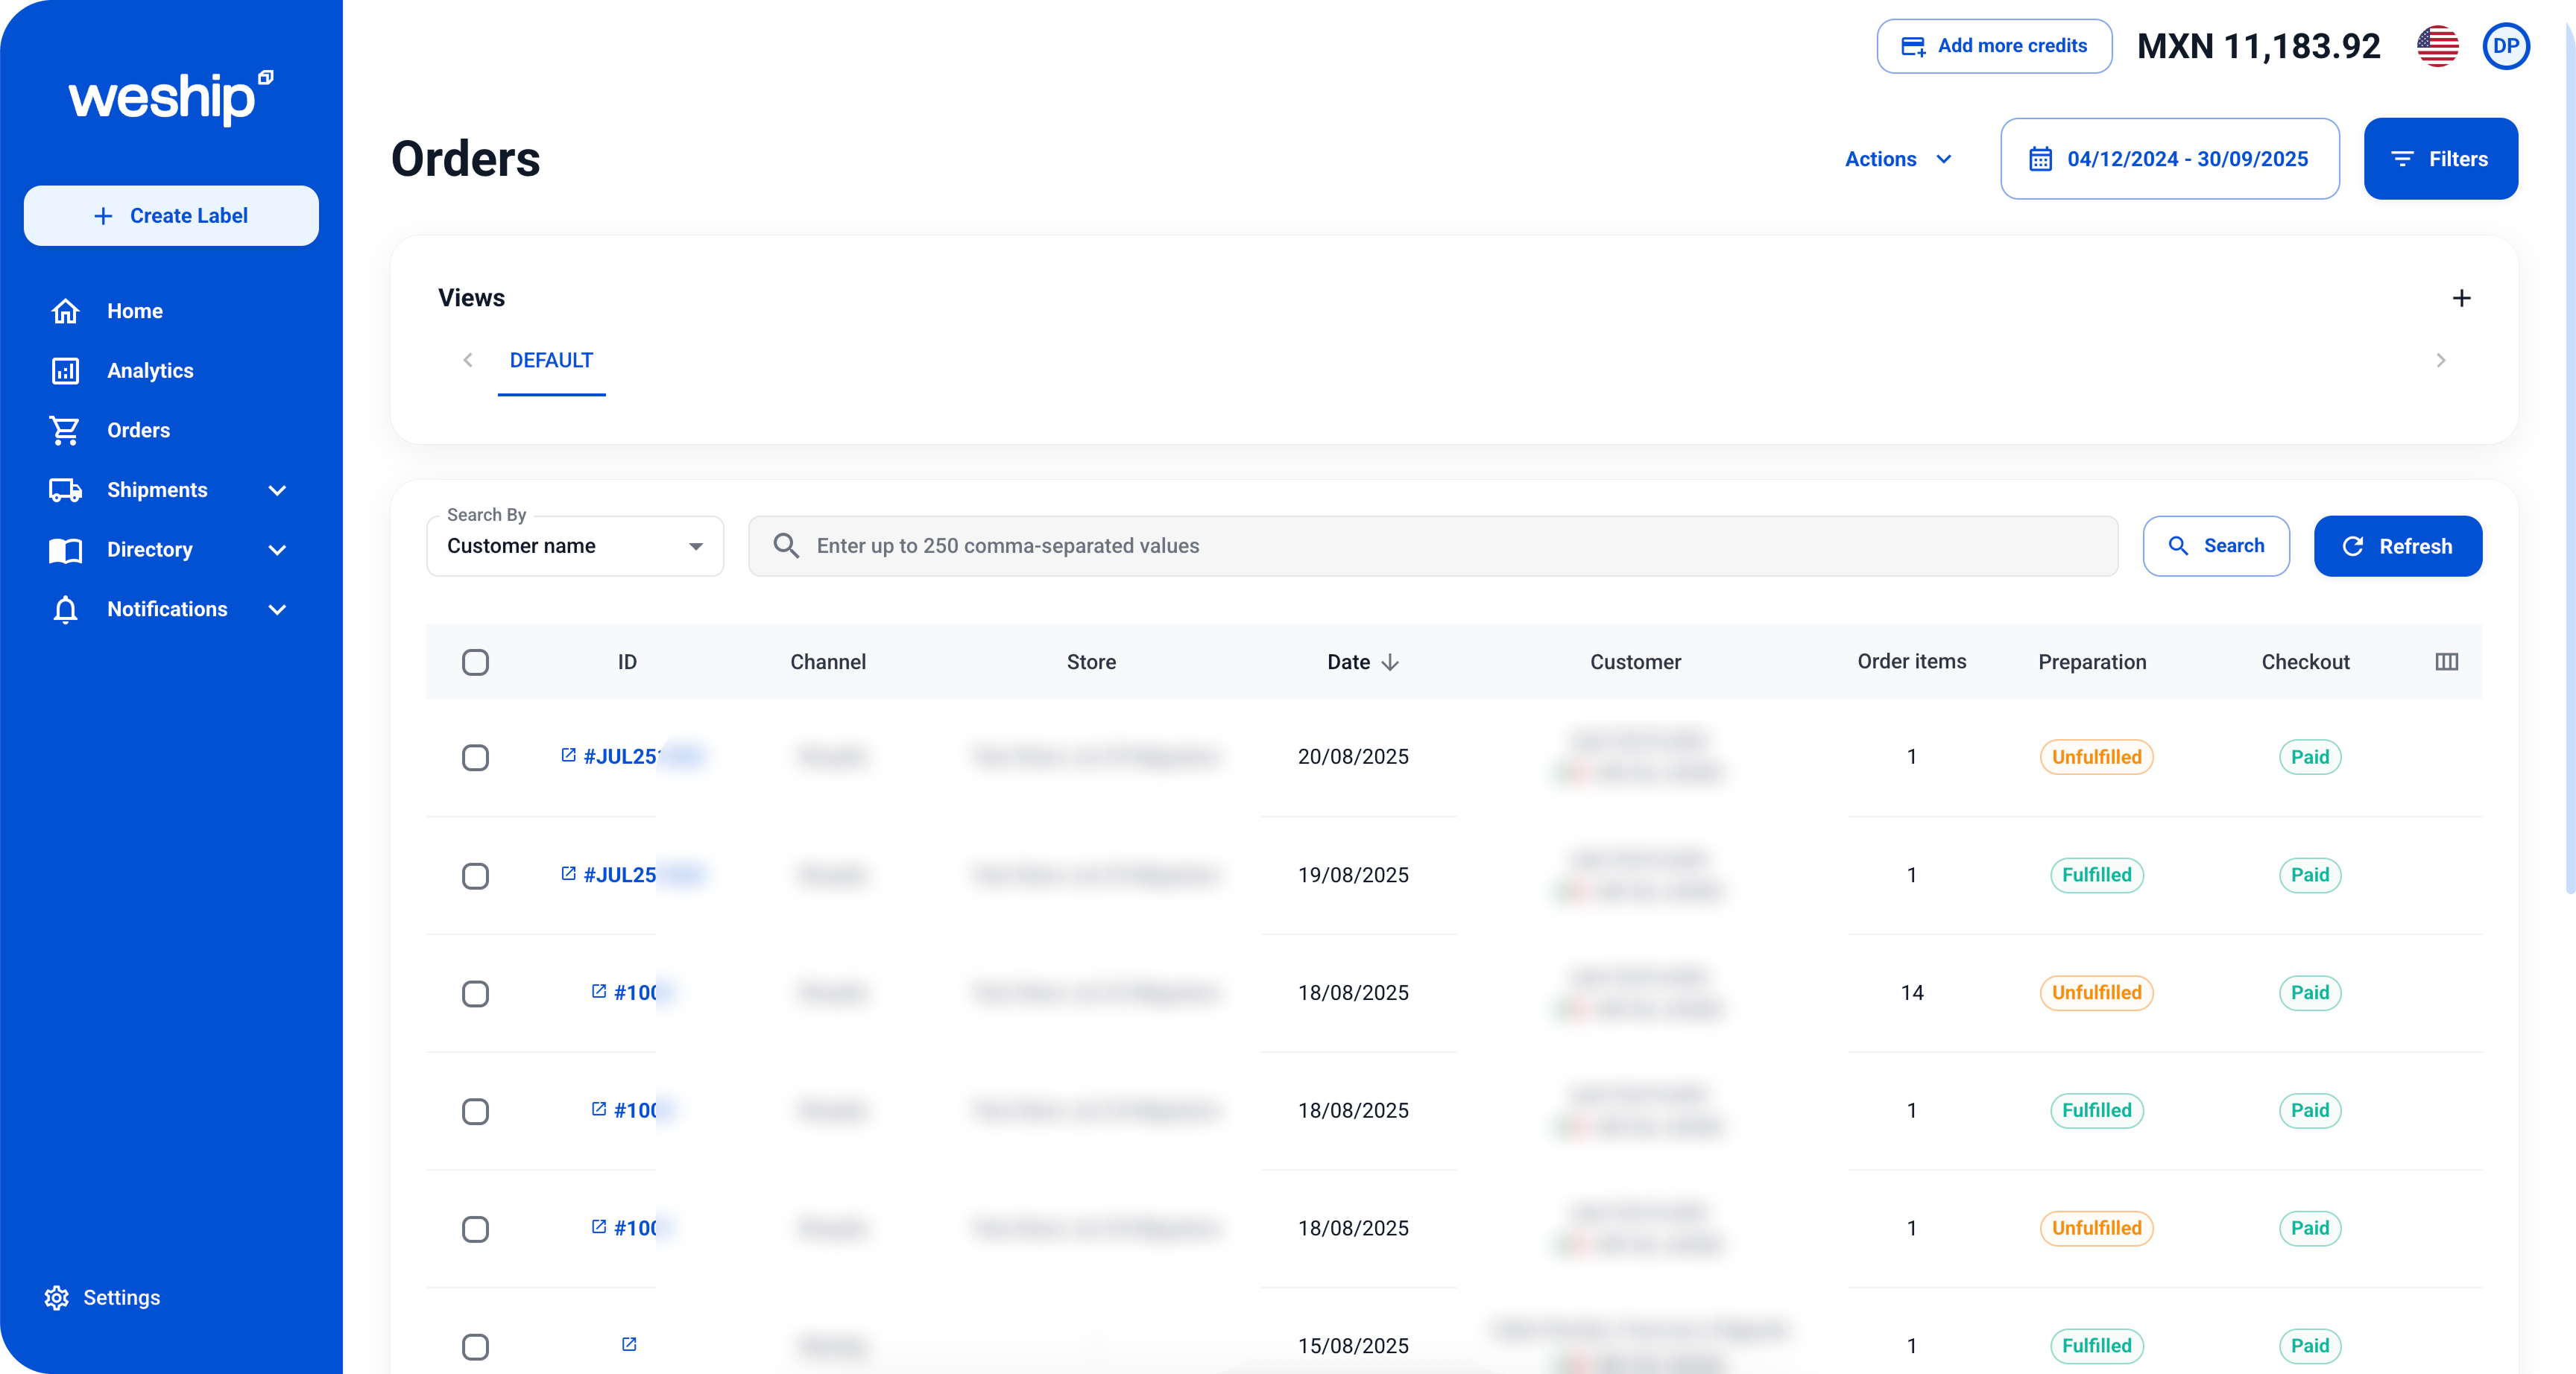The width and height of the screenshot is (2576, 1374).
Task: Click the plus icon to add view
Action: point(2461,298)
